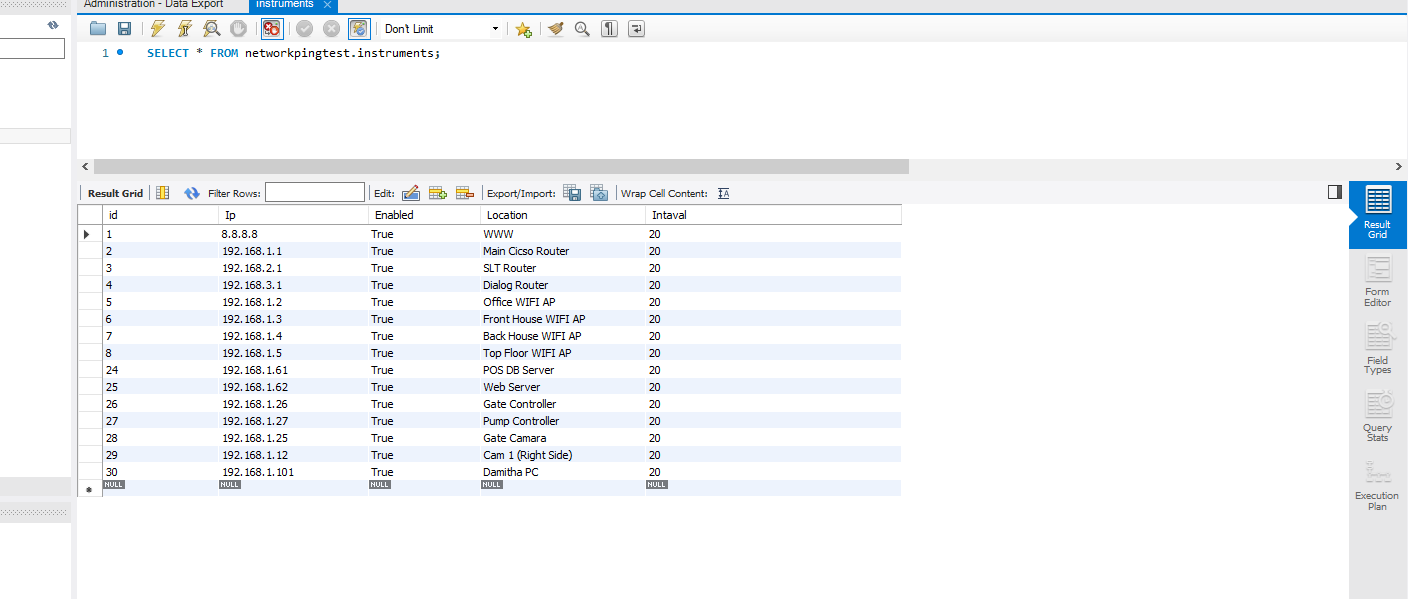The height and width of the screenshot is (599, 1408).
Task: Click the Filter Rows input field
Action: (315, 193)
